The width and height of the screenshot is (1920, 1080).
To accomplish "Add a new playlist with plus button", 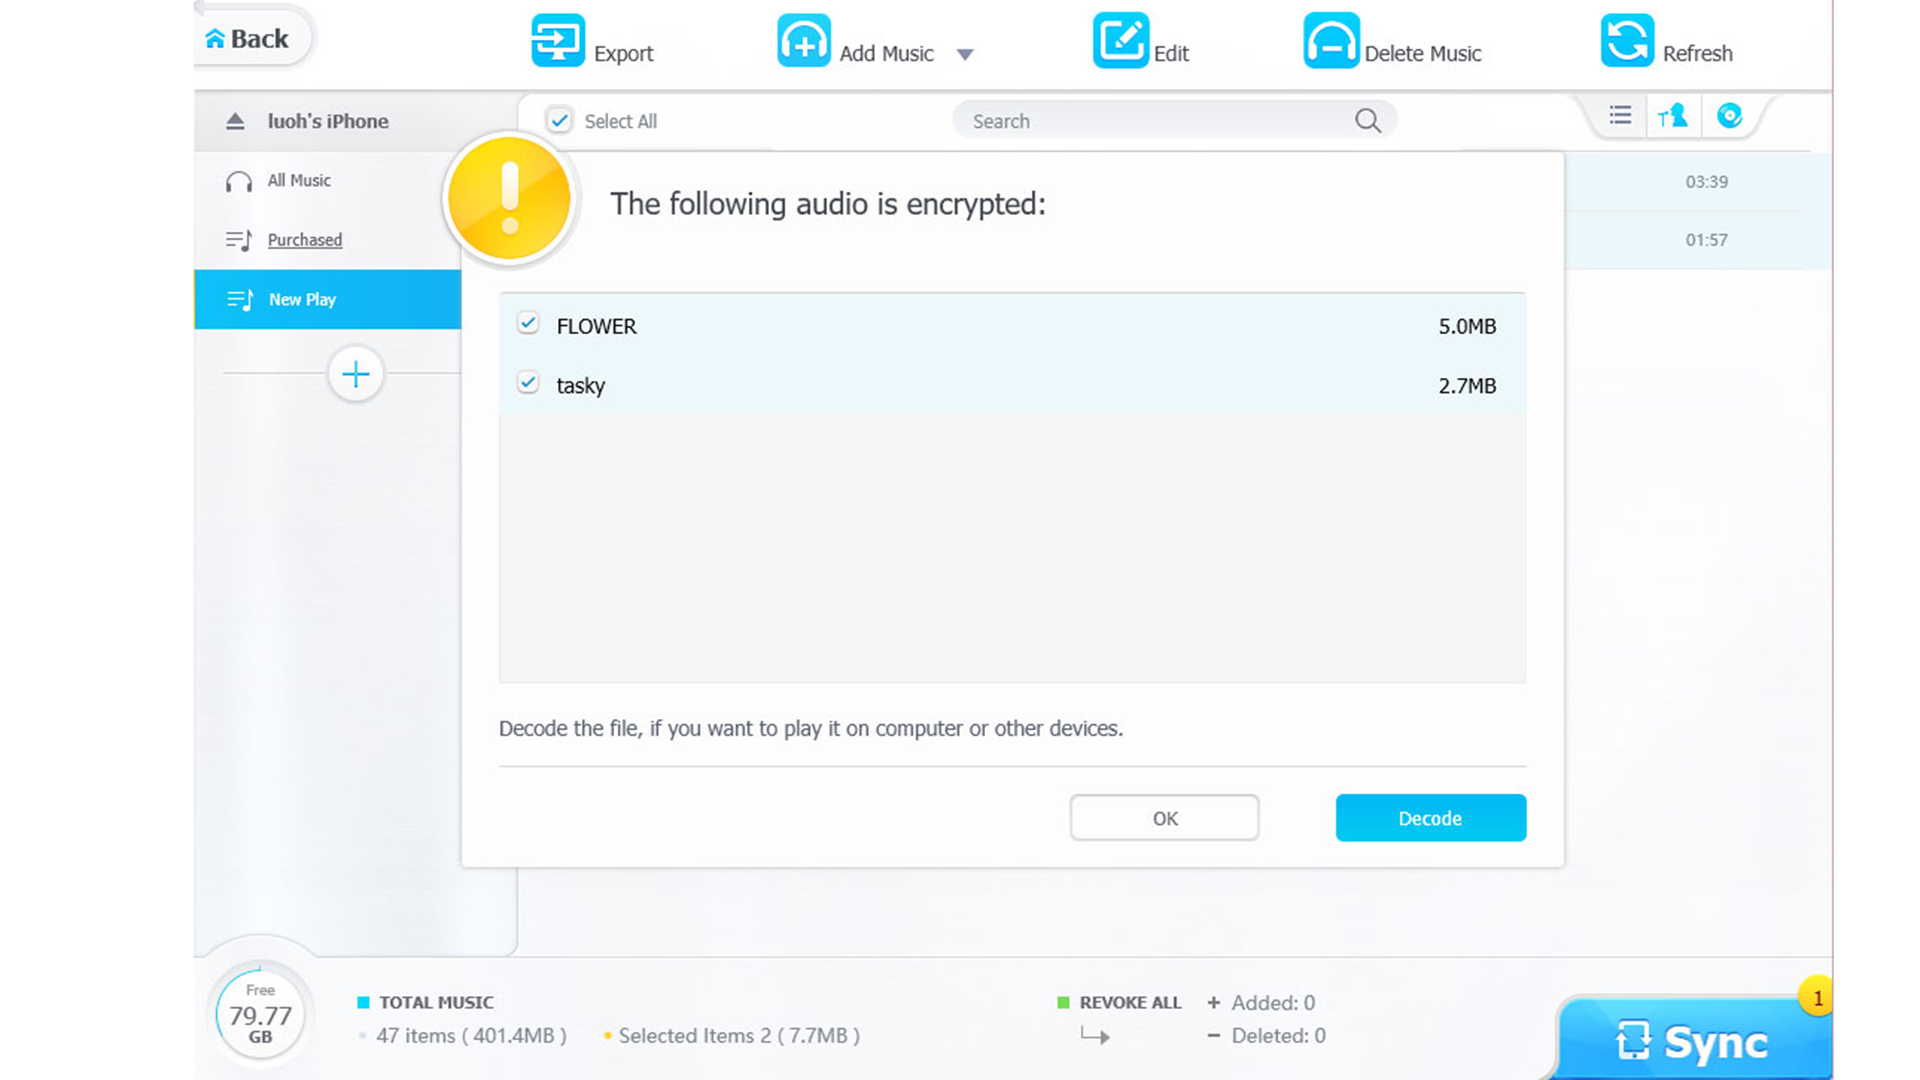I will coord(356,374).
